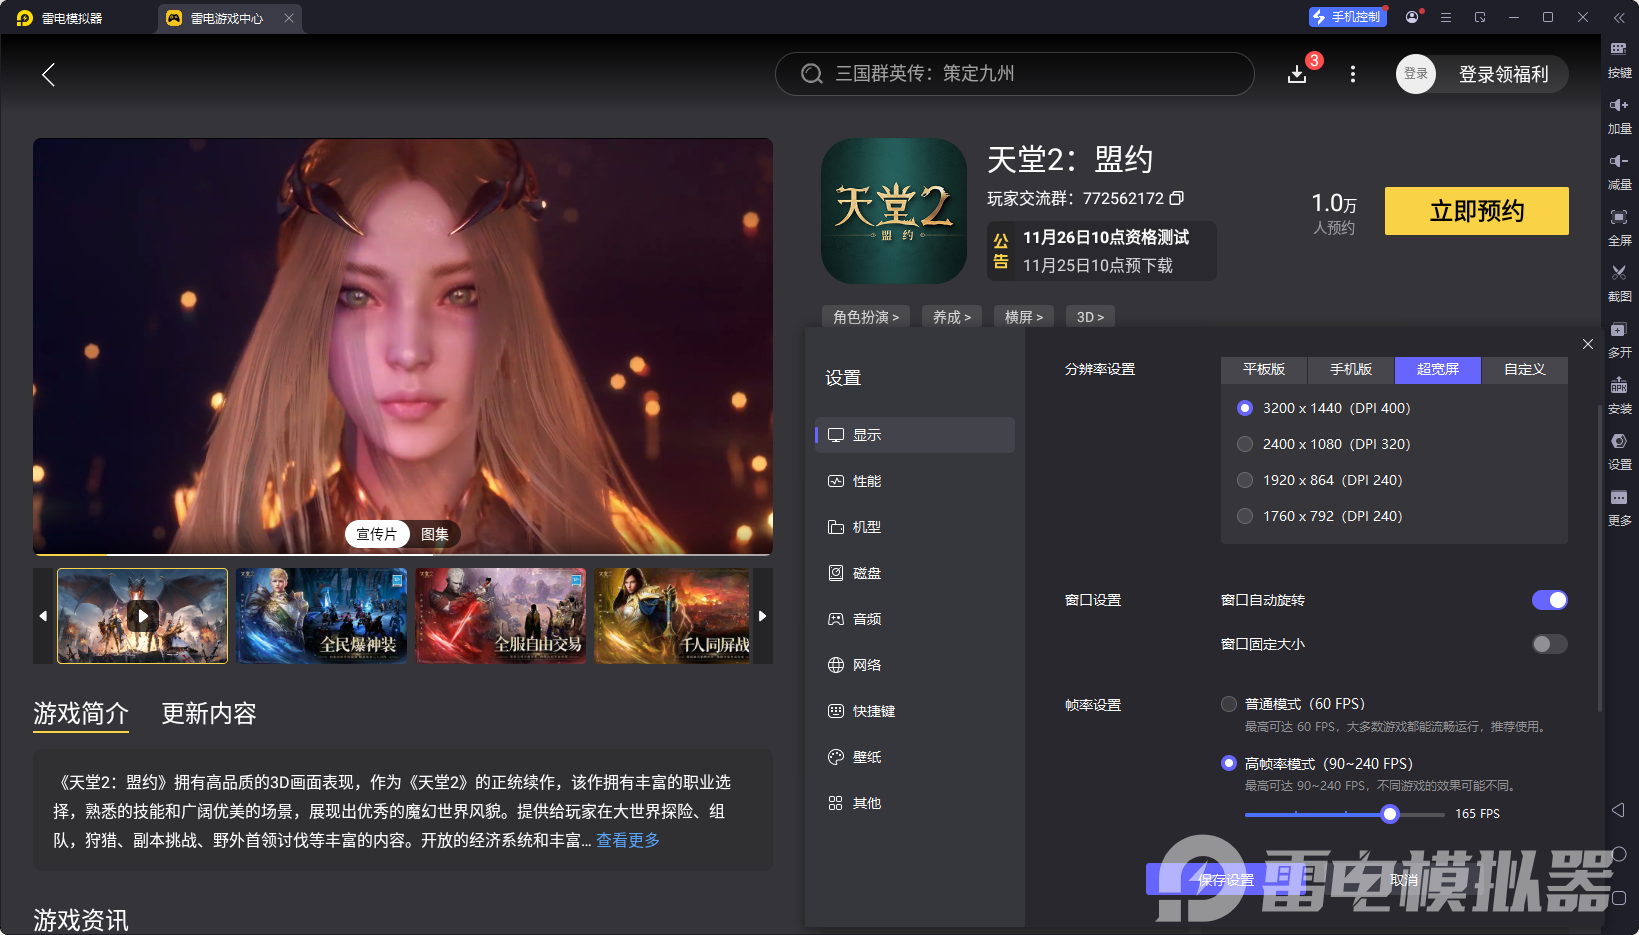Open the download manager showing 3 items
Image resolution: width=1639 pixels, height=935 pixels.
pos(1297,73)
